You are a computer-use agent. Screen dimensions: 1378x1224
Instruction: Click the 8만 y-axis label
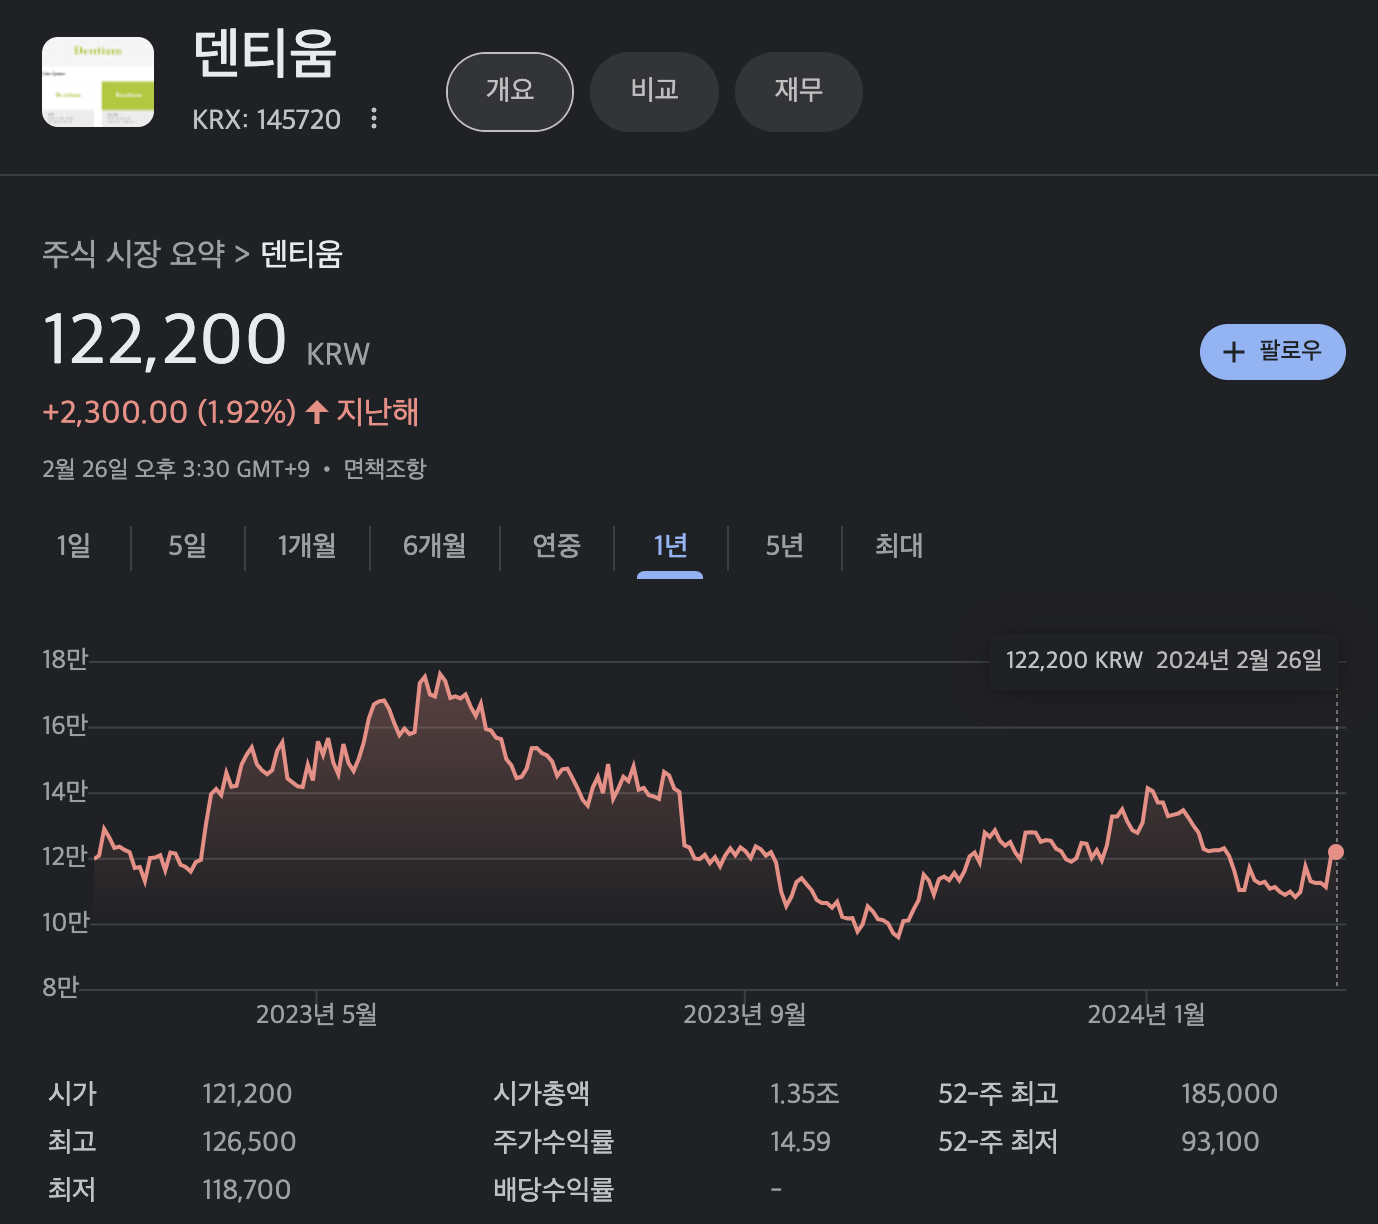61,988
